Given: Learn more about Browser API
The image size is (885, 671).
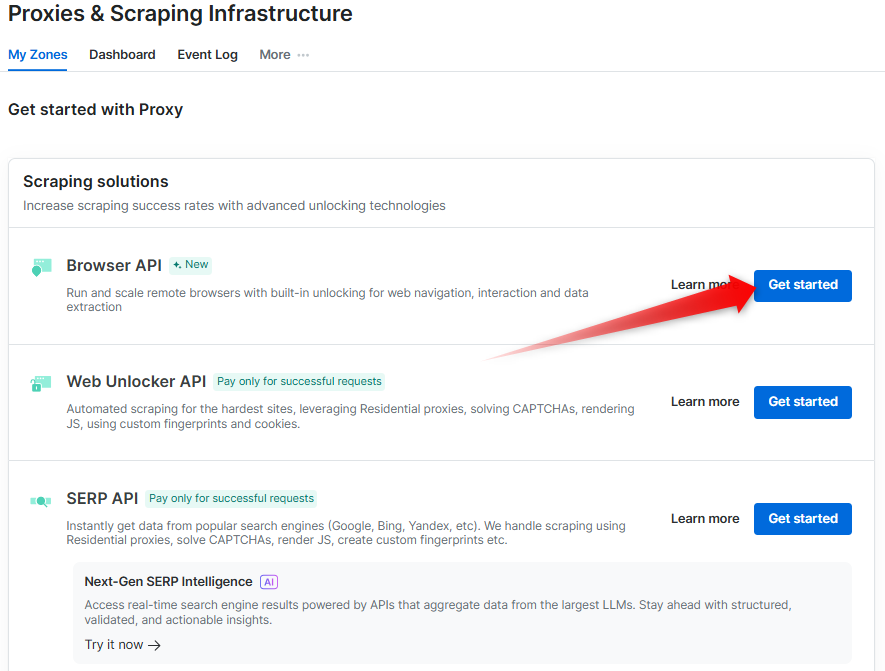Looking at the screenshot, I should coord(705,285).
